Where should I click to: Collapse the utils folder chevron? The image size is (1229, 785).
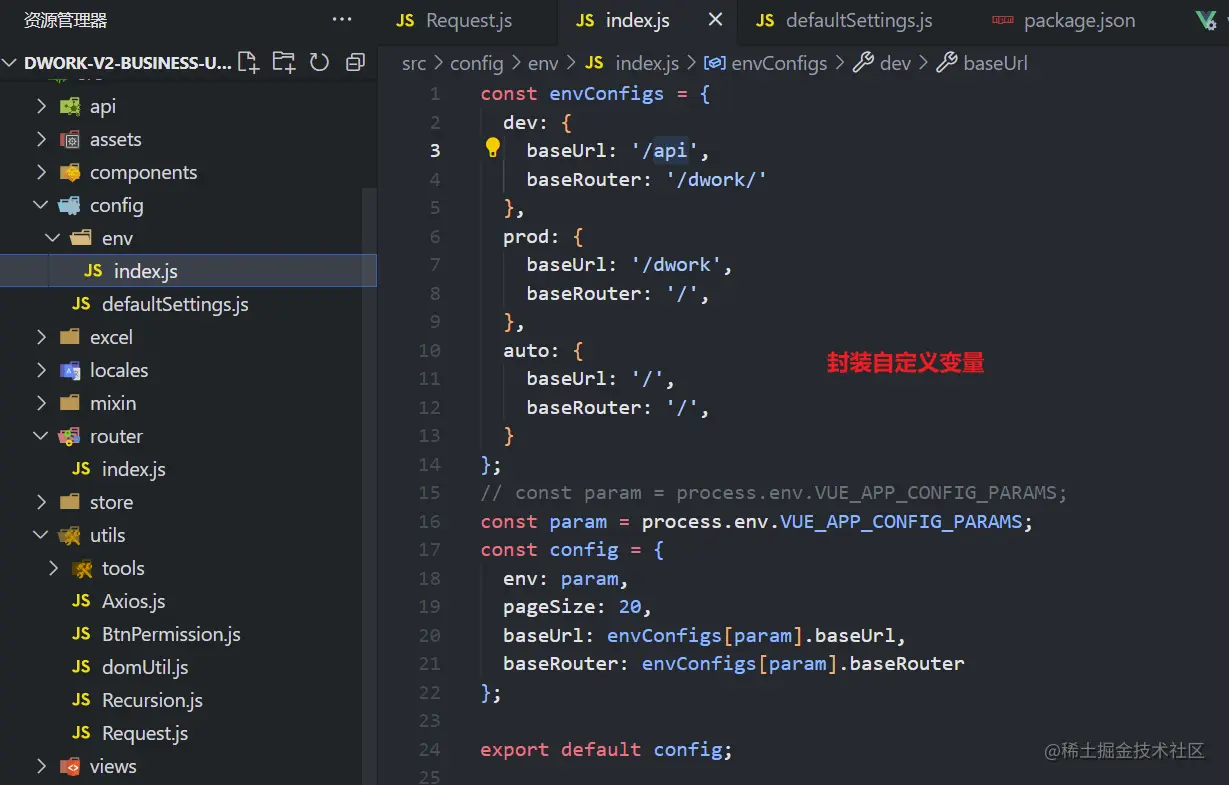(x=41, y=535)
